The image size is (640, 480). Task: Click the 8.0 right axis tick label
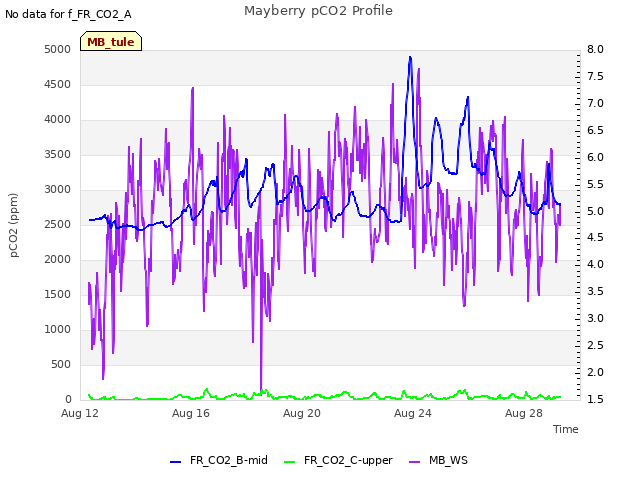(x=595, y=49)
